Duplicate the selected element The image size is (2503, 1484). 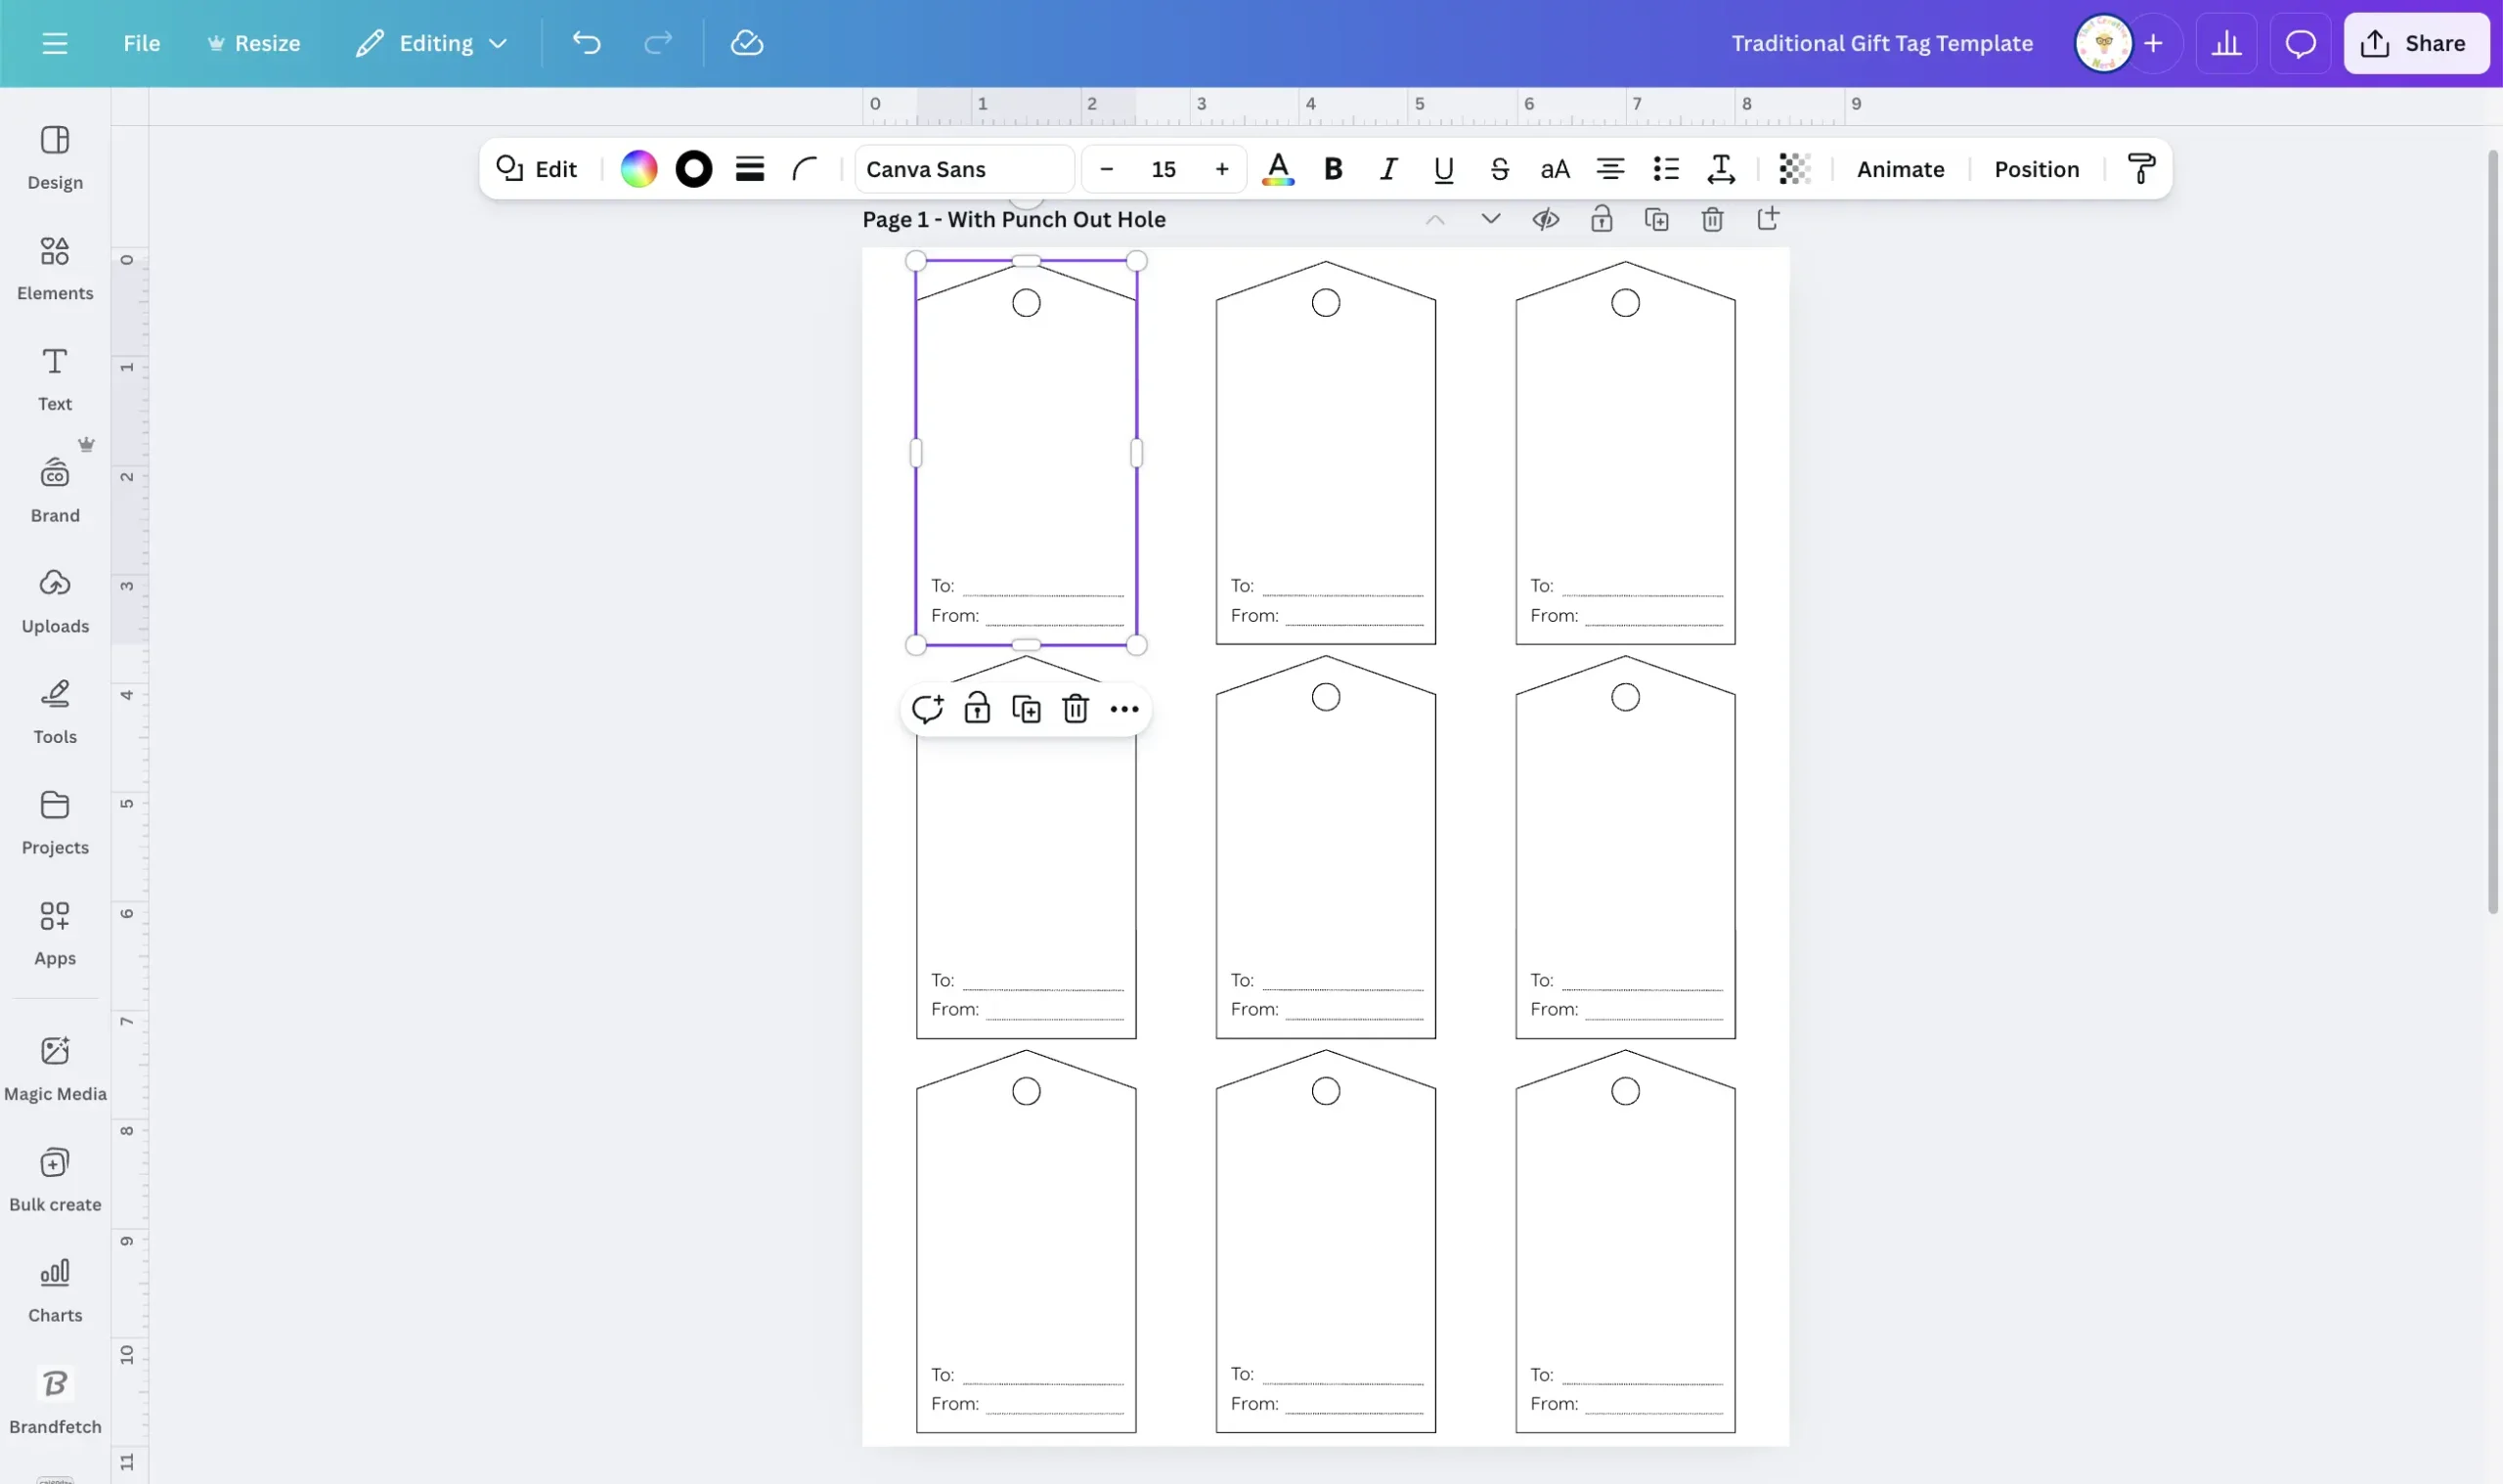[x=1026, y=708]
